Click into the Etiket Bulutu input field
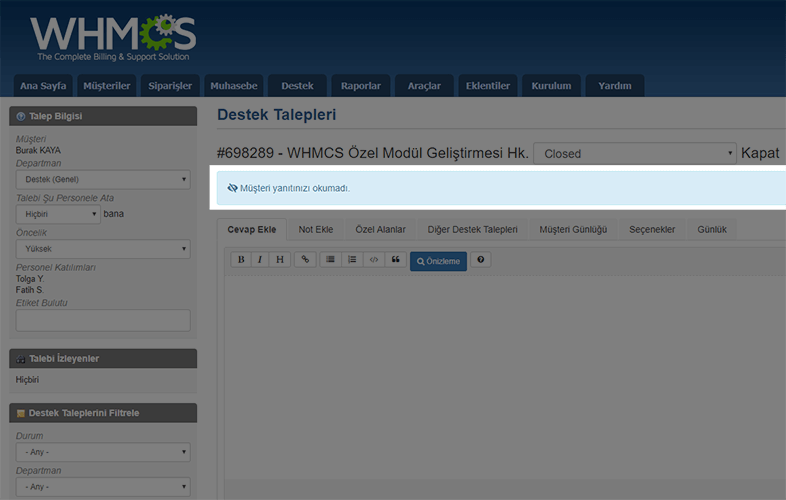This screenshot has height=500, width=786. coord(103,320)
